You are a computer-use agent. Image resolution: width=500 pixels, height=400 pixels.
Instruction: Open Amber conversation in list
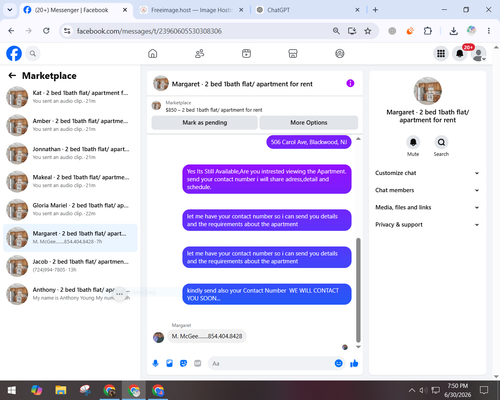pyautogui.click(x=70, y=125)
